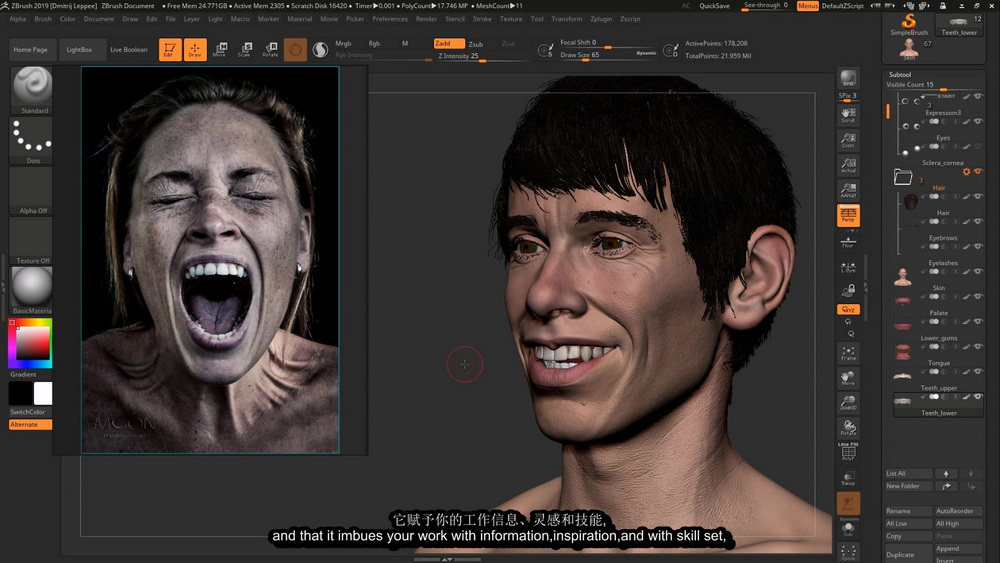Click the Live Boolean button
Image resolution: width=1000 pixels, height=563 pixels.
click(x=129, y=50)
